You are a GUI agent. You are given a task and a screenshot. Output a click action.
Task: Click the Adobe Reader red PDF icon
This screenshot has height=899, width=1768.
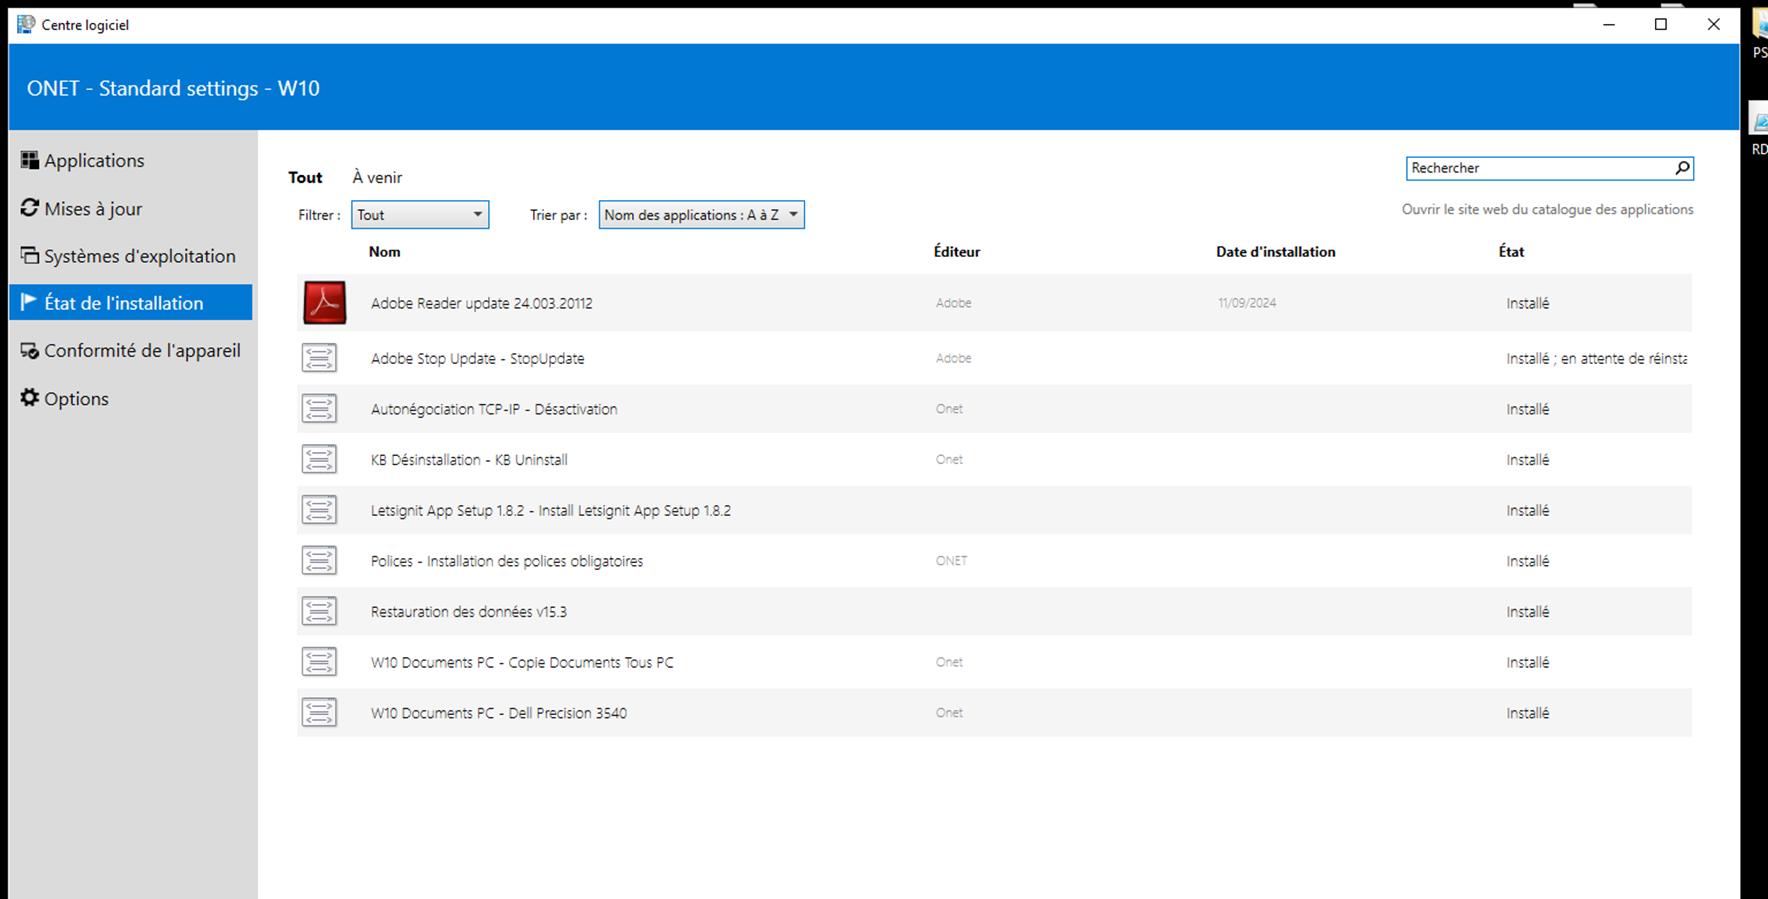(325, 303)
